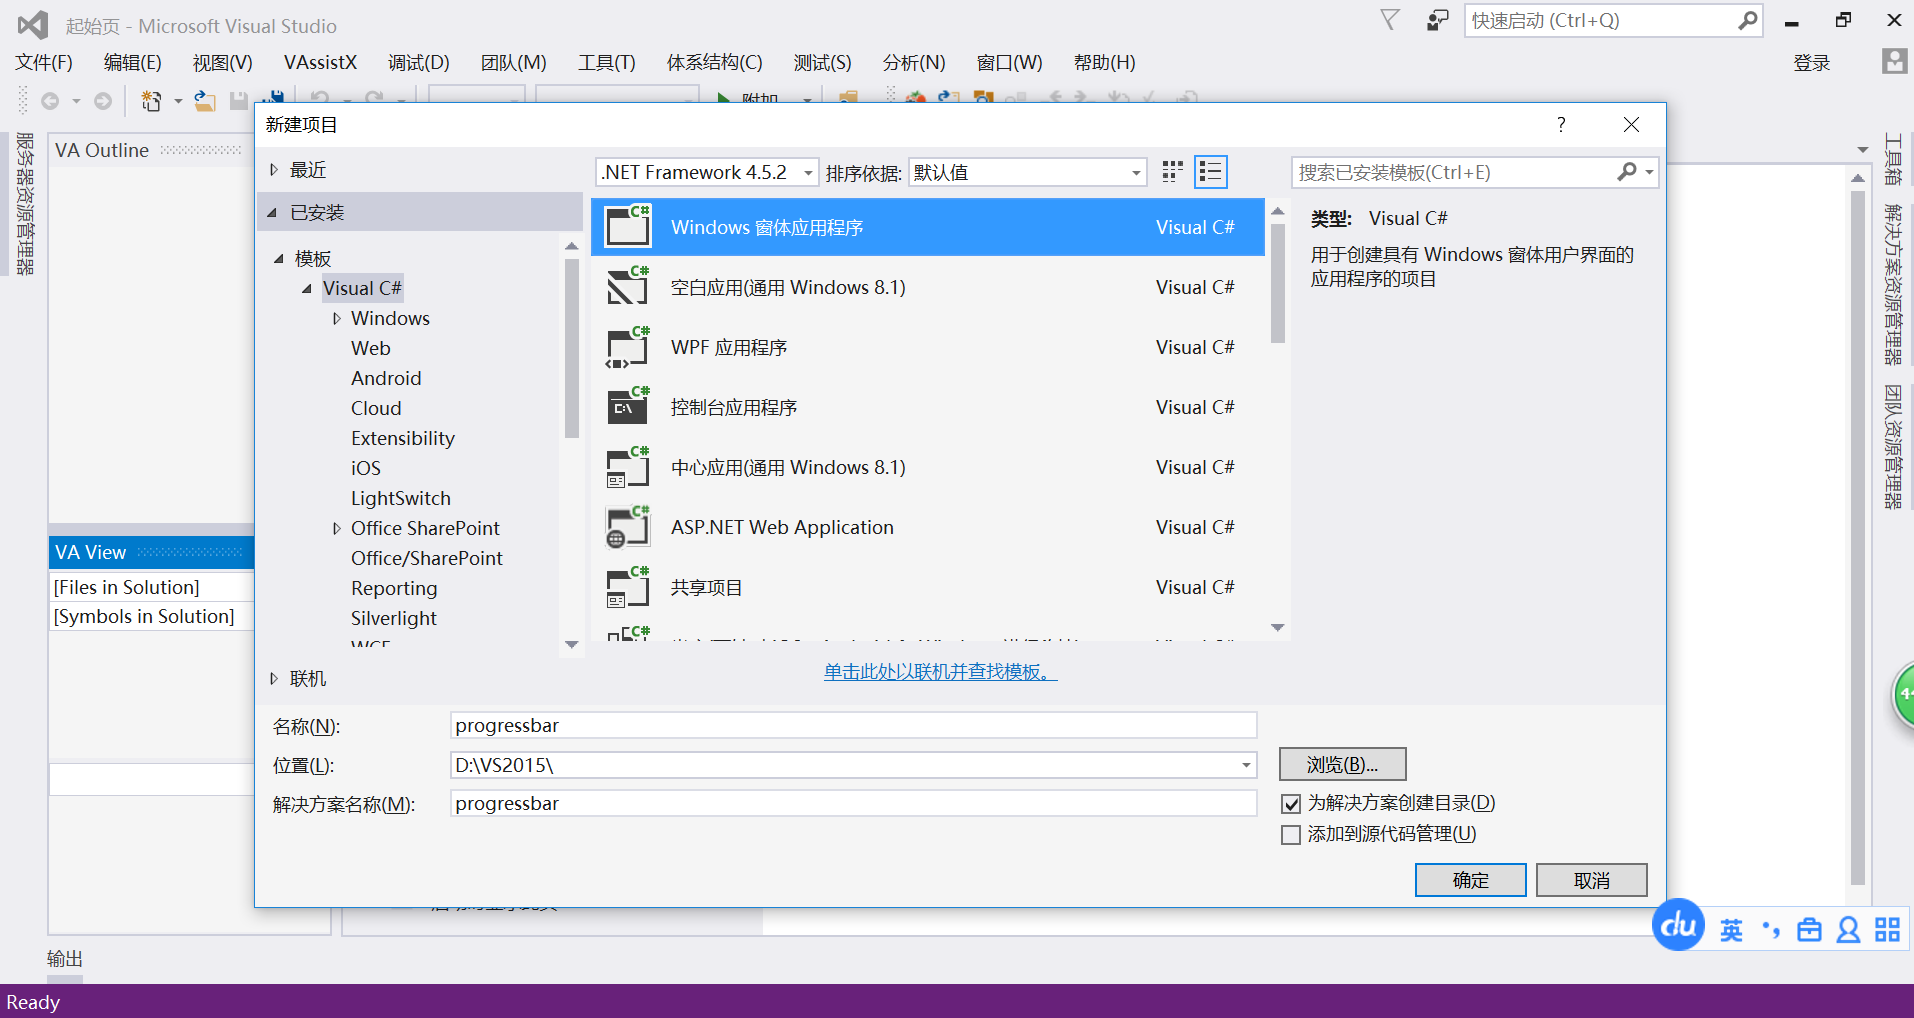Image resolution: width=1914 pixels, height=1018 pixels.
Task: Click the 取消 button
Action: click(x=1592, y=880)
